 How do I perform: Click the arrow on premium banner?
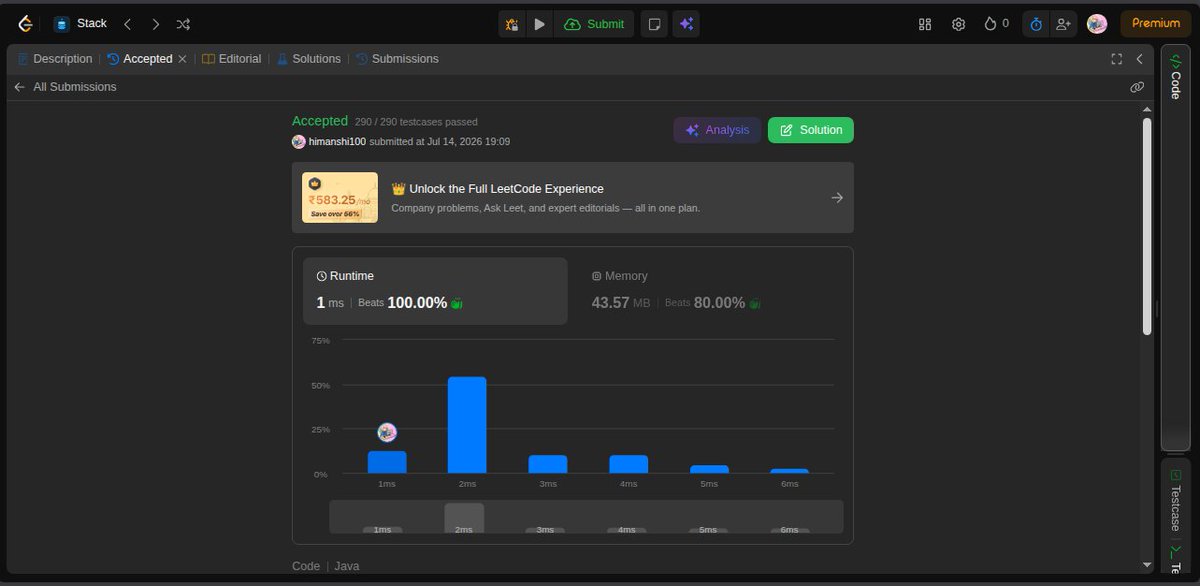click(837, 198)
